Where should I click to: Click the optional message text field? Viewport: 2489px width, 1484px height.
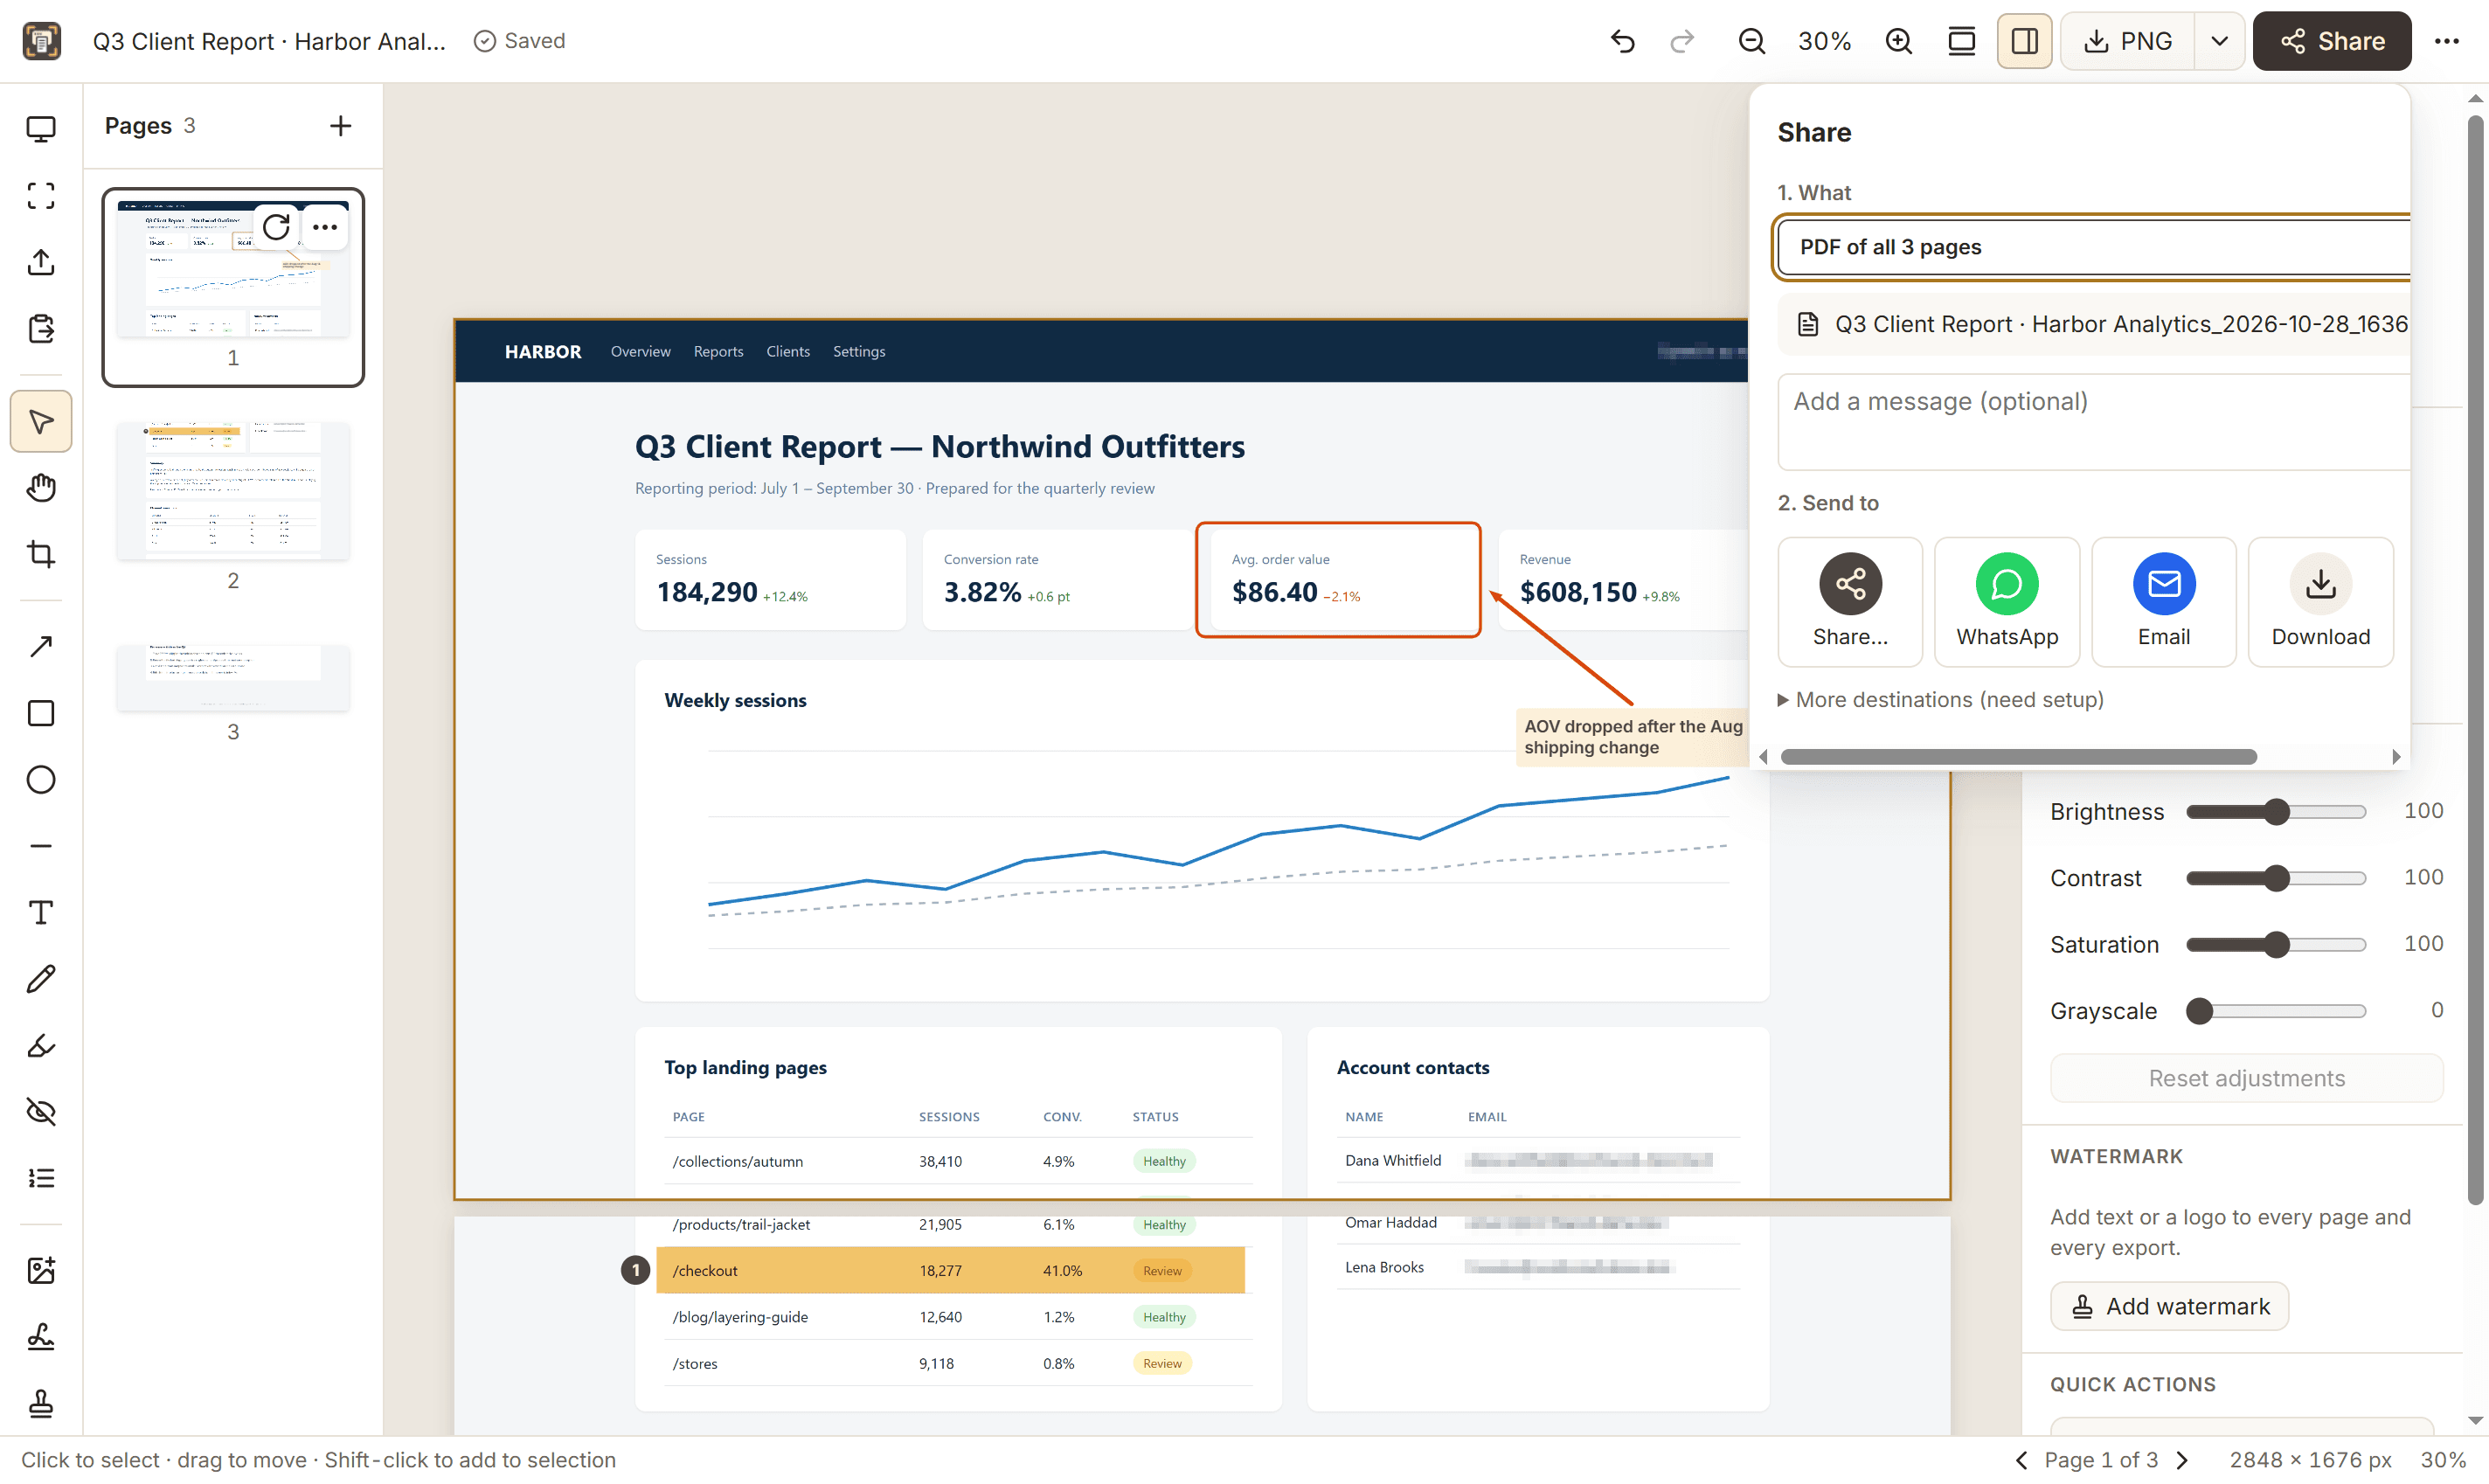click(2093, 421)
